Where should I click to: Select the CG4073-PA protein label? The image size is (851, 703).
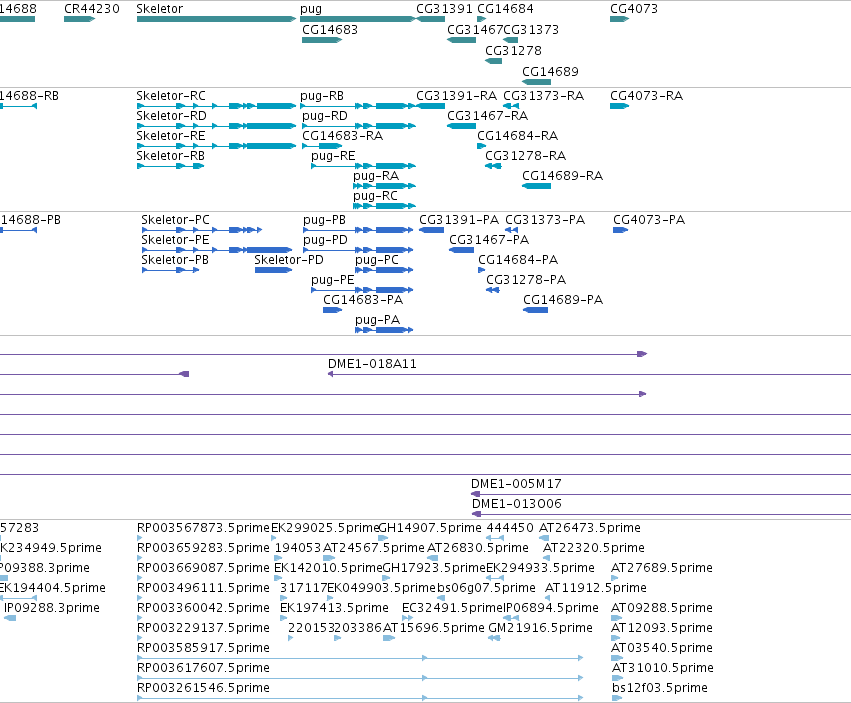(649, 220)
